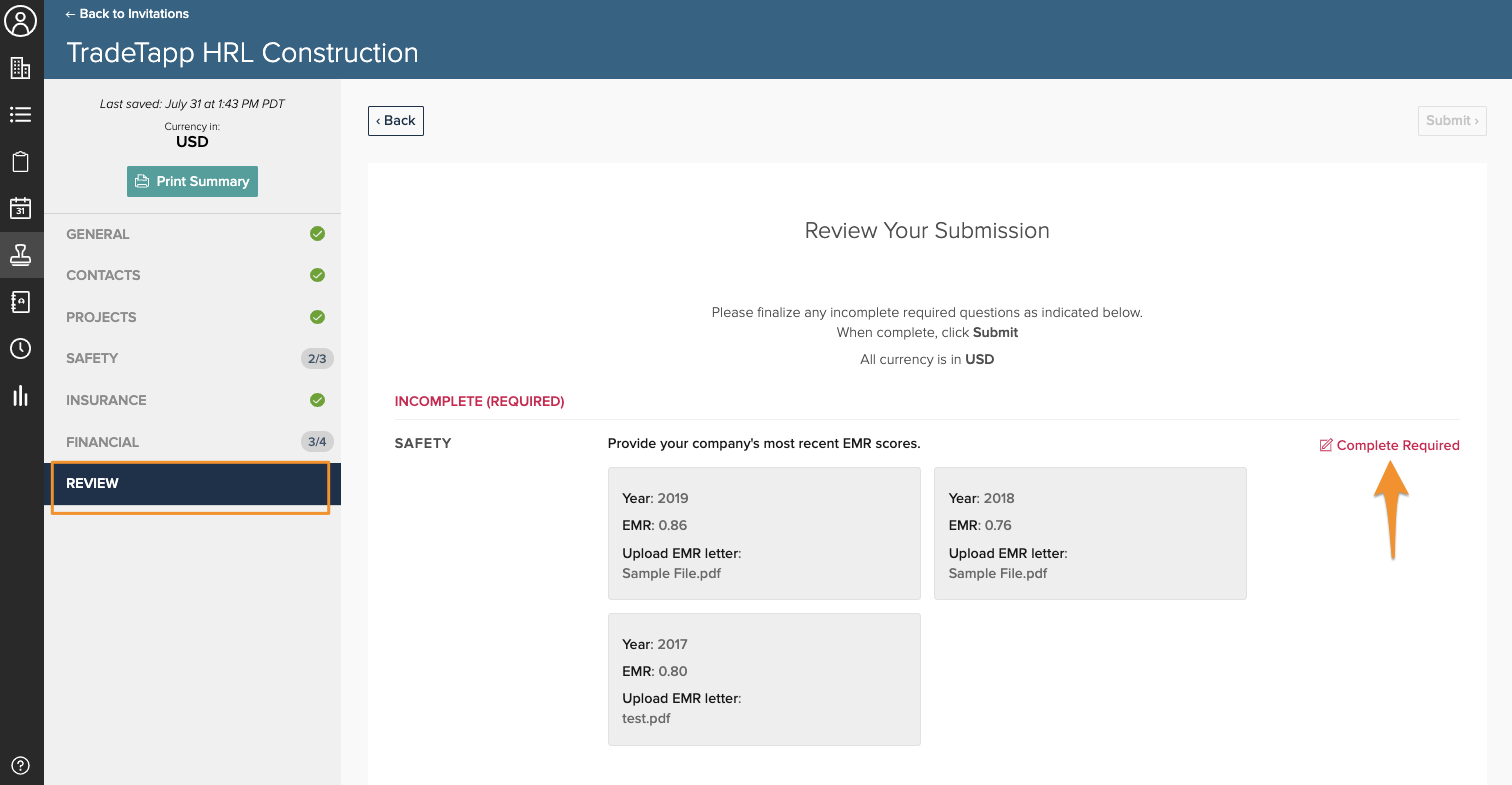Screen dimensions: 1512x785
Task: Click the Complete Required link
Action: 1389,445
